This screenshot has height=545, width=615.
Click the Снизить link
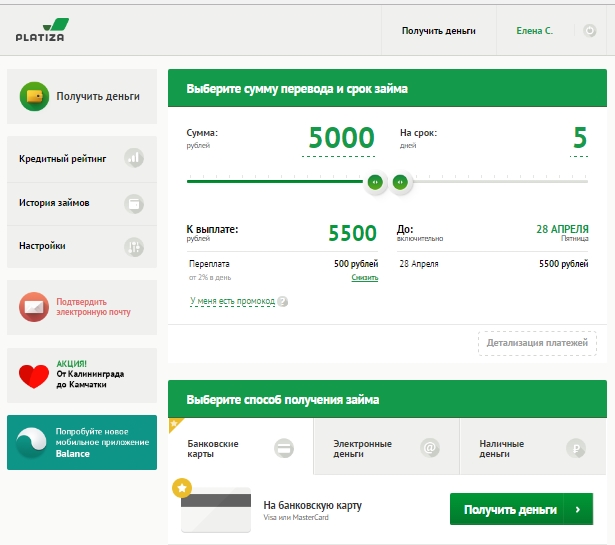[364, 277]
